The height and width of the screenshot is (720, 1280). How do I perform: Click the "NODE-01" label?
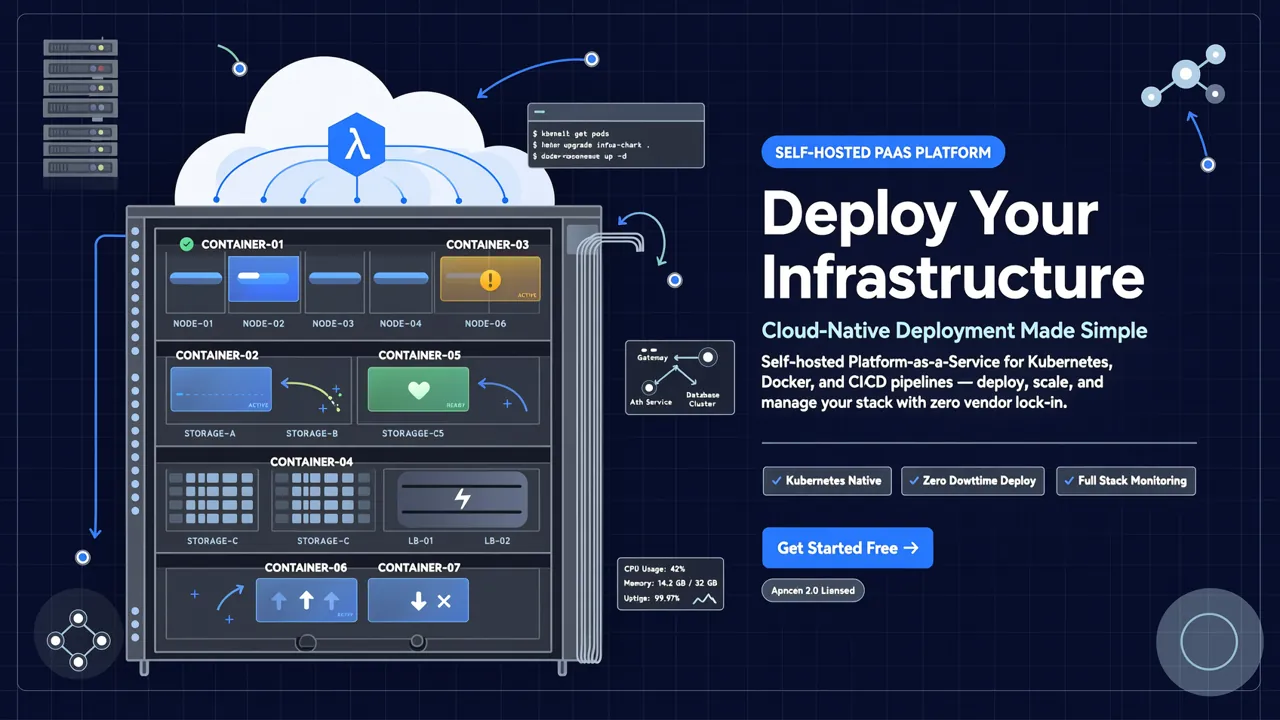[194, 323]
